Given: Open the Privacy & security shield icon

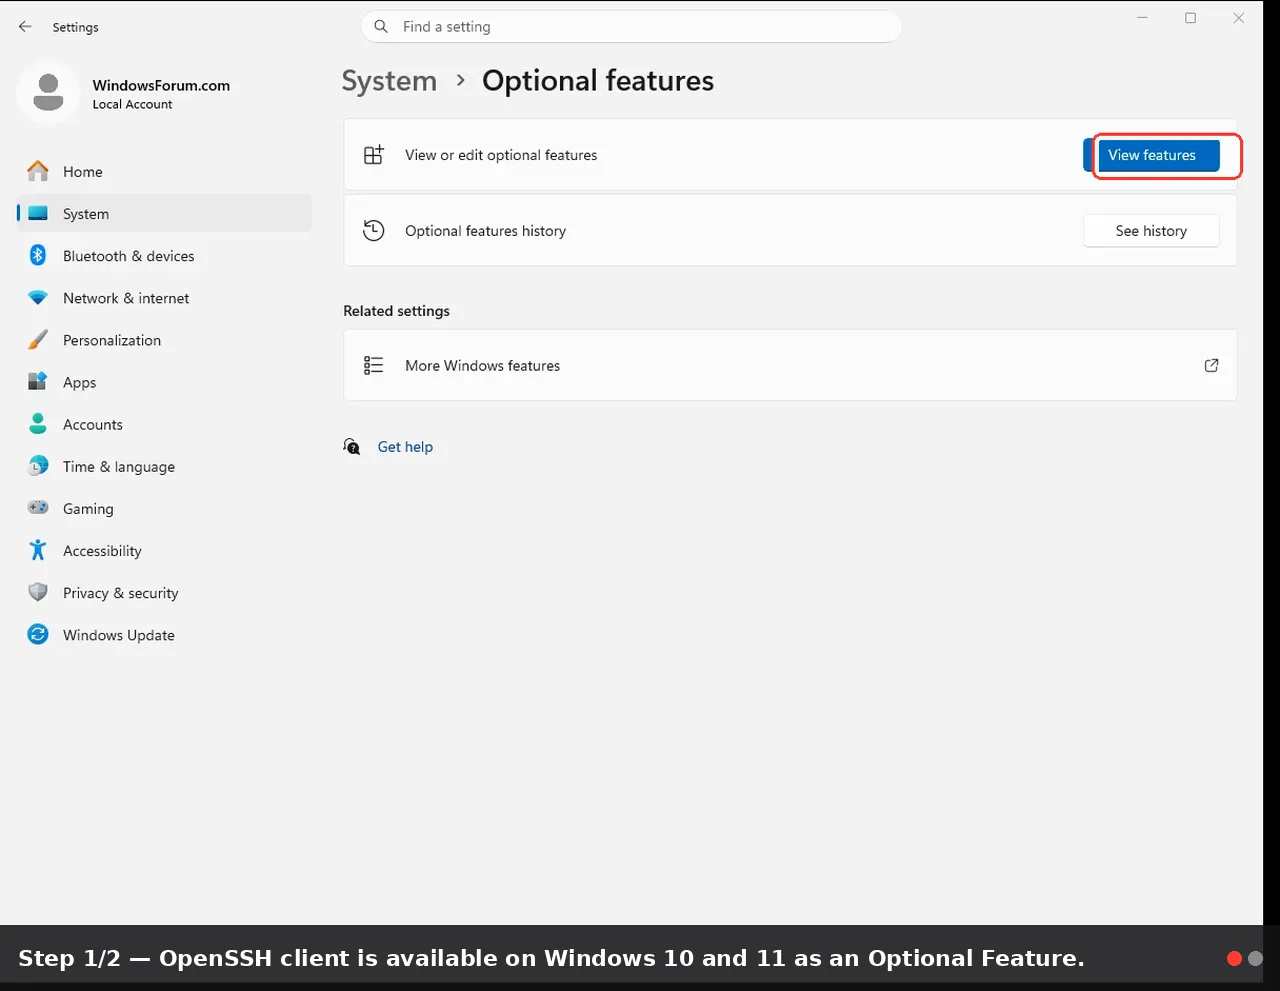Looking at the screenshot, I should point(38,592).
